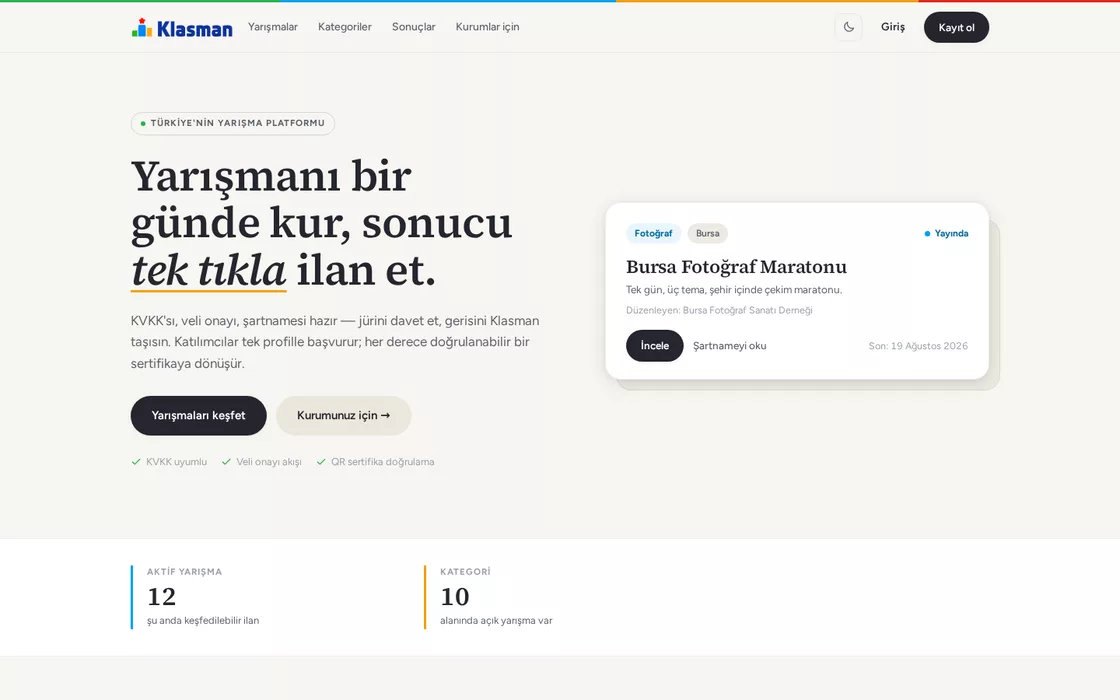This screenshot has width=1120, height=700.
Task: Click the AKTİF YARIŞMA count 12
Action: pos(161,596)
